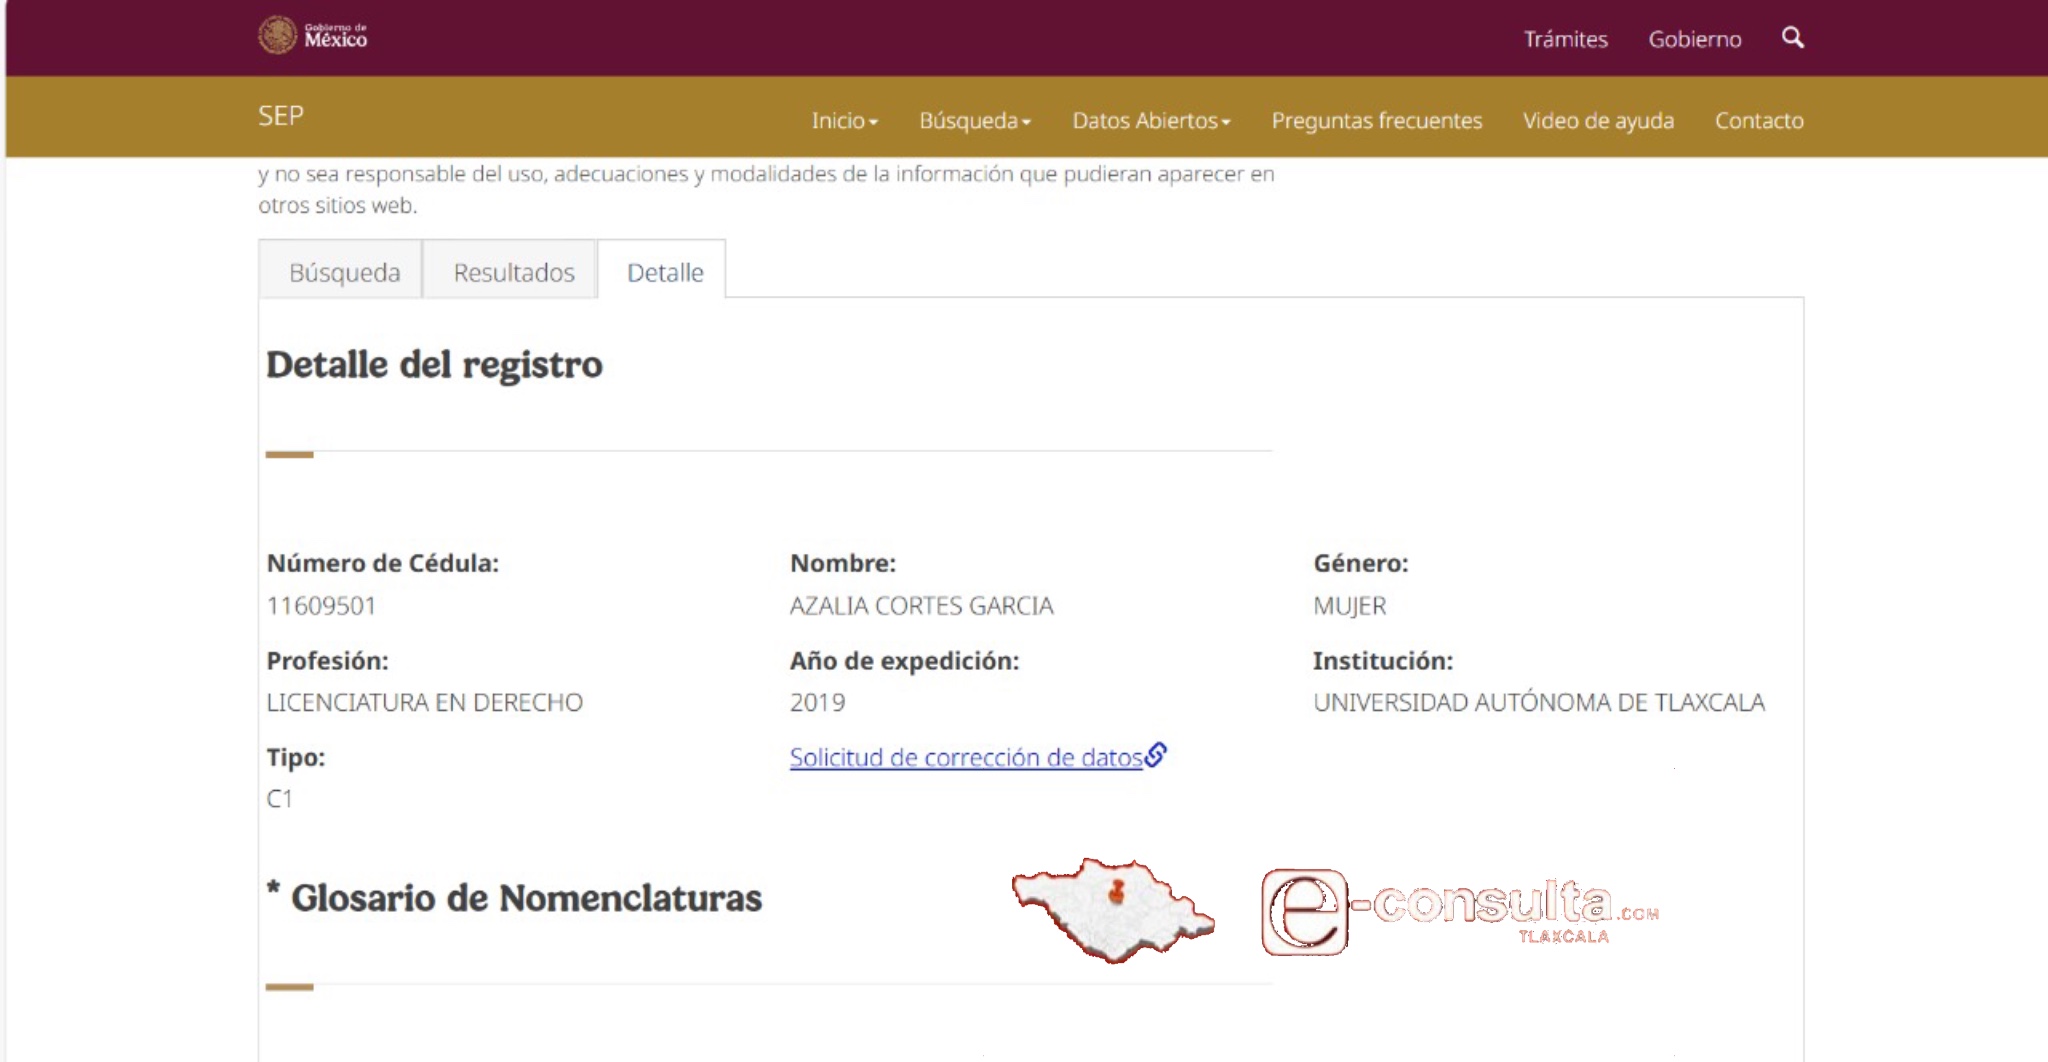Open the Video de ayuda link
The image size is (2048, 1062).
tap(1597, 121)
